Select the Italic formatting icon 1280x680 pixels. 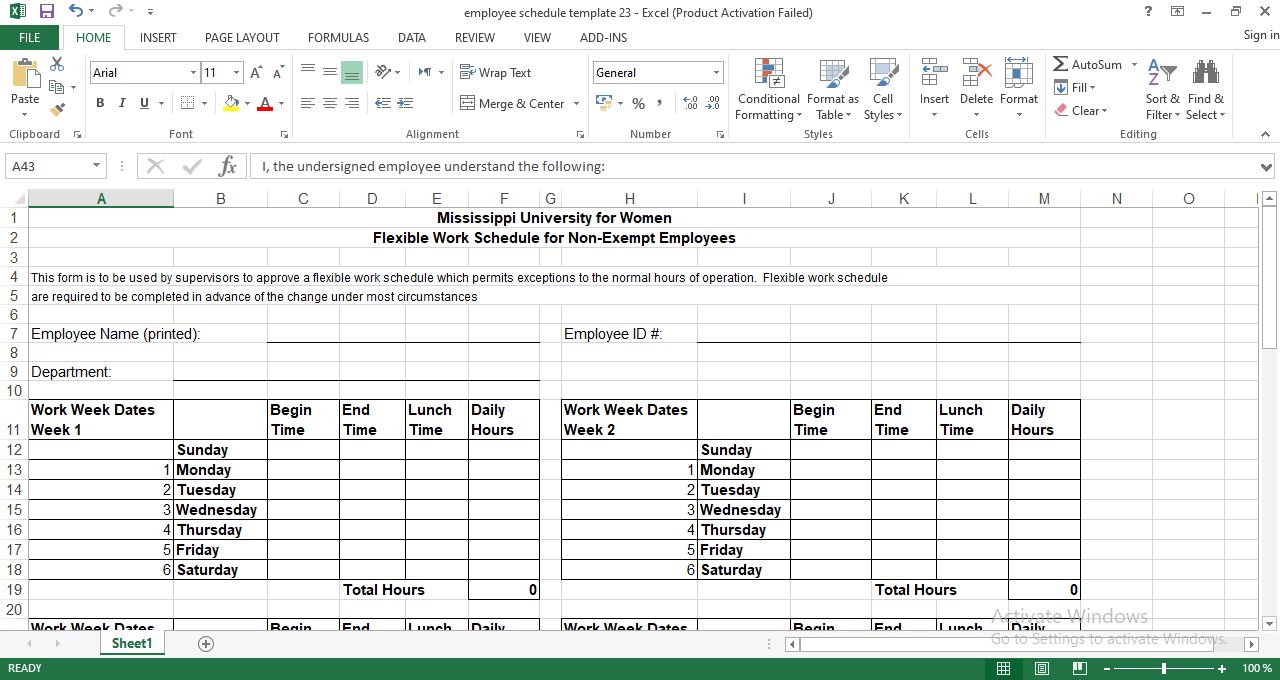(121, 103)
